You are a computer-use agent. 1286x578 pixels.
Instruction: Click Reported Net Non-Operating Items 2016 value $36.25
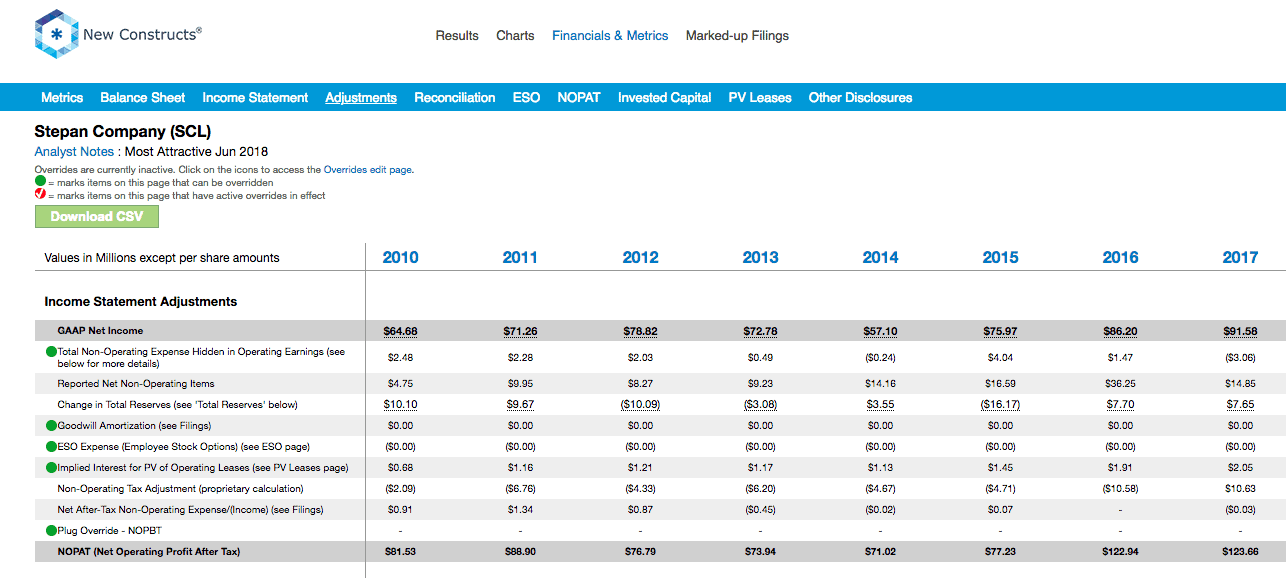point(1120,384)
